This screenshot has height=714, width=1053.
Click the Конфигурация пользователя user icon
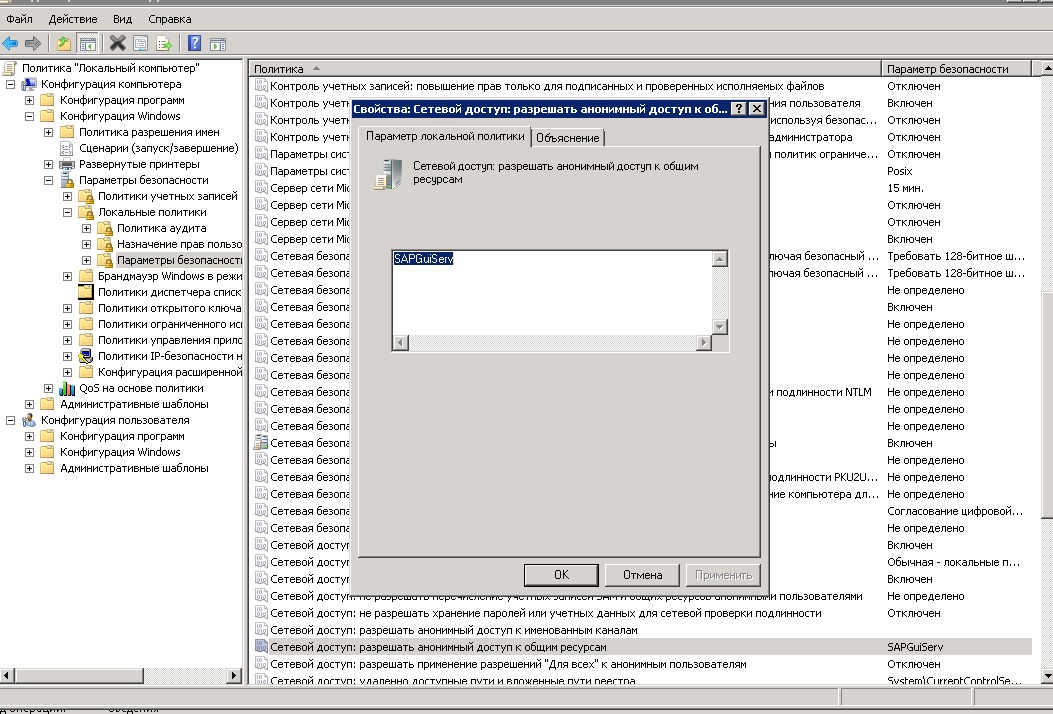[29, 420]
